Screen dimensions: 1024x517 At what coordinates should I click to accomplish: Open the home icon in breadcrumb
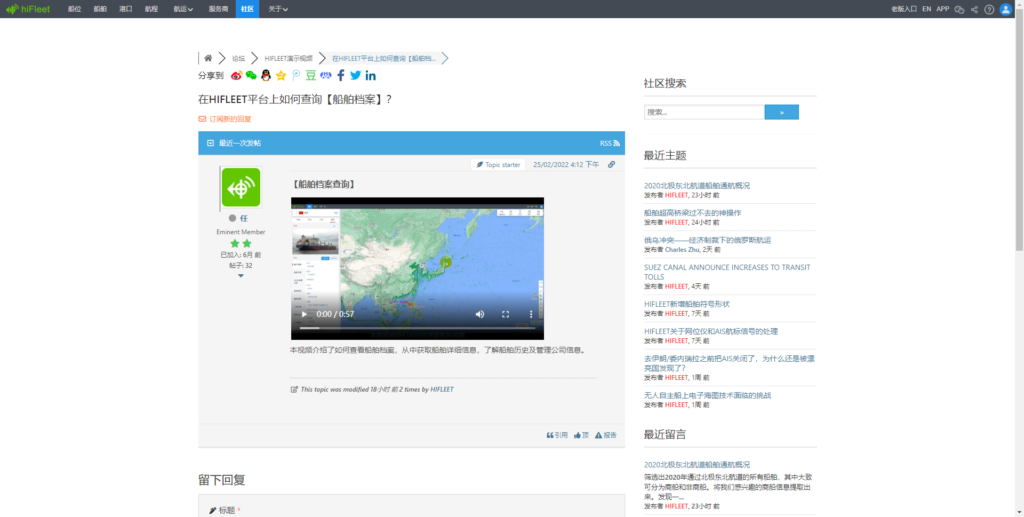click(x=208, y=58)
